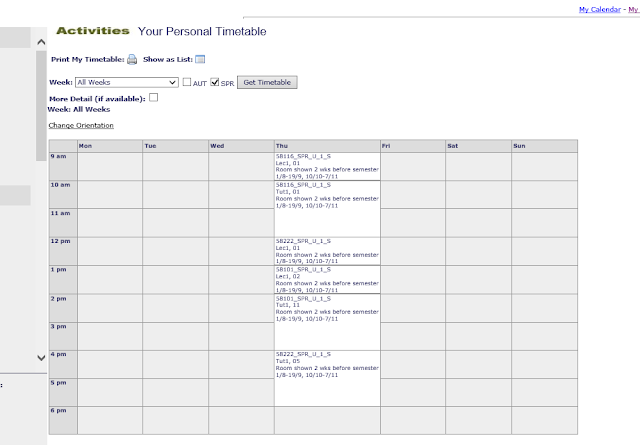Viewport: 640px width, 445px height.
Task: Click the sidebar scroll up arrow
Action: pos(41,42)
